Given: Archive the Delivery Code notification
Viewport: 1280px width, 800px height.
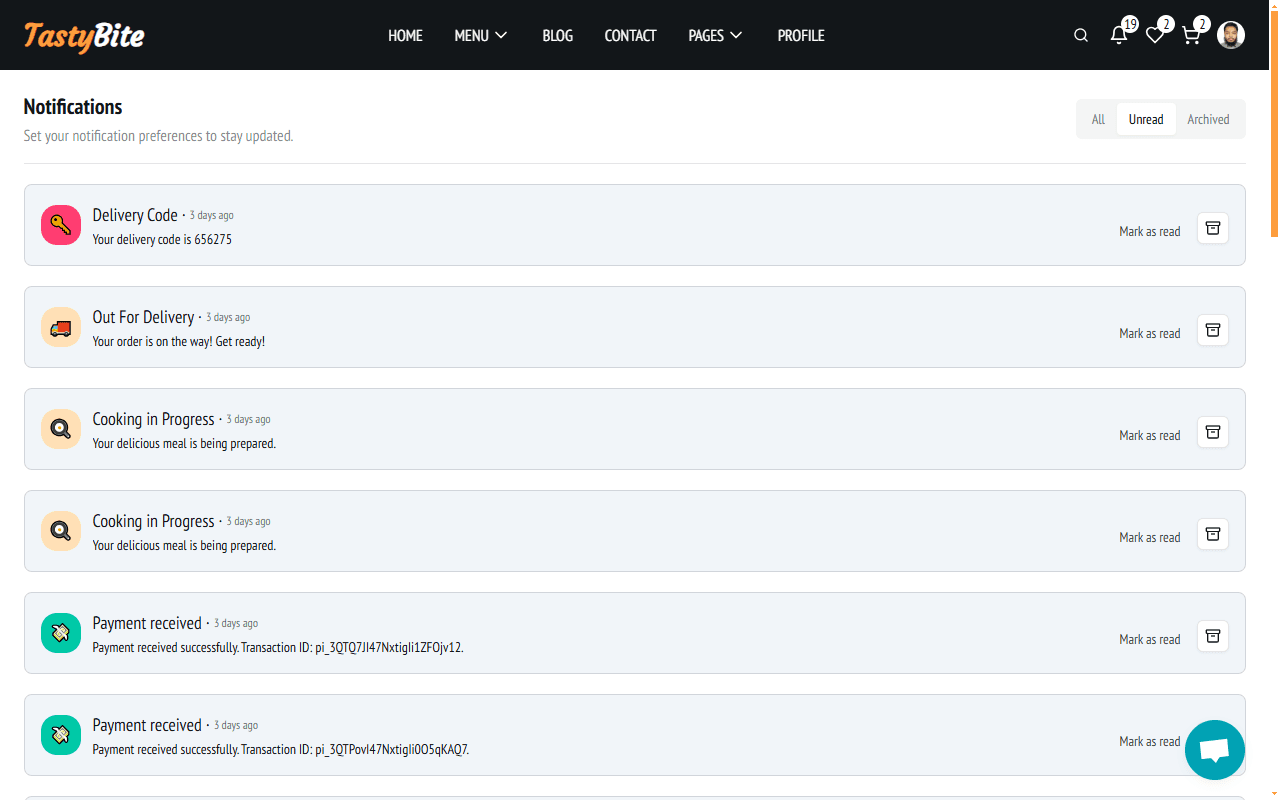Looking at the screenshot, I should point(1212,228).
